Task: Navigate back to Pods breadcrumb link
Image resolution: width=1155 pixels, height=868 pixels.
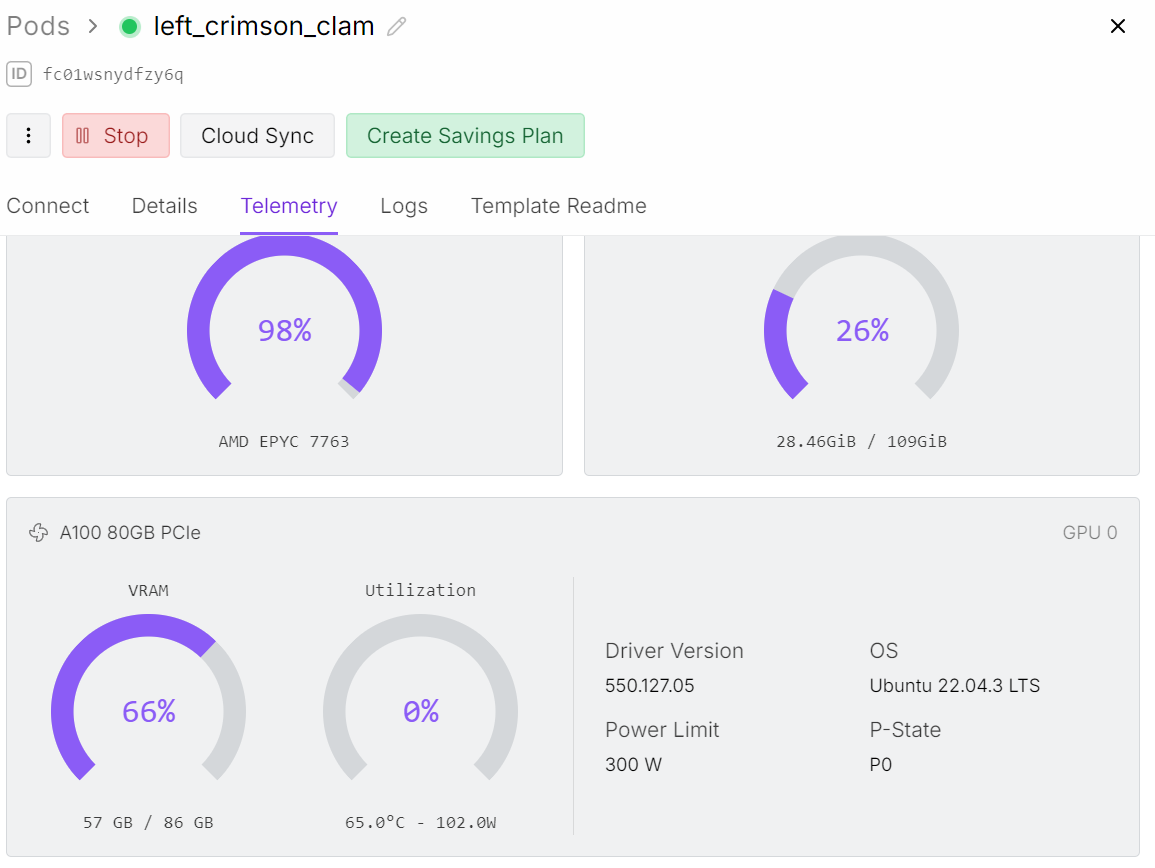Action: tap(38, 27)
